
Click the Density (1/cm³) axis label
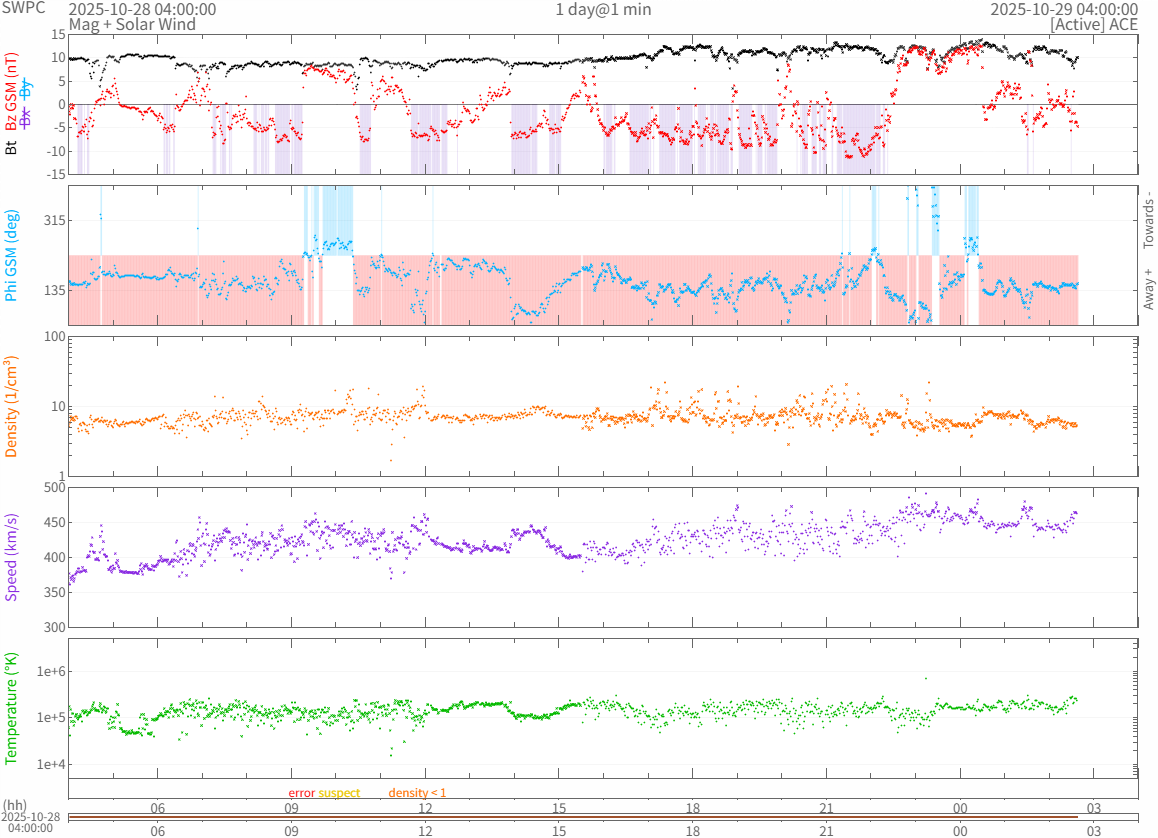tap(12, 406)
